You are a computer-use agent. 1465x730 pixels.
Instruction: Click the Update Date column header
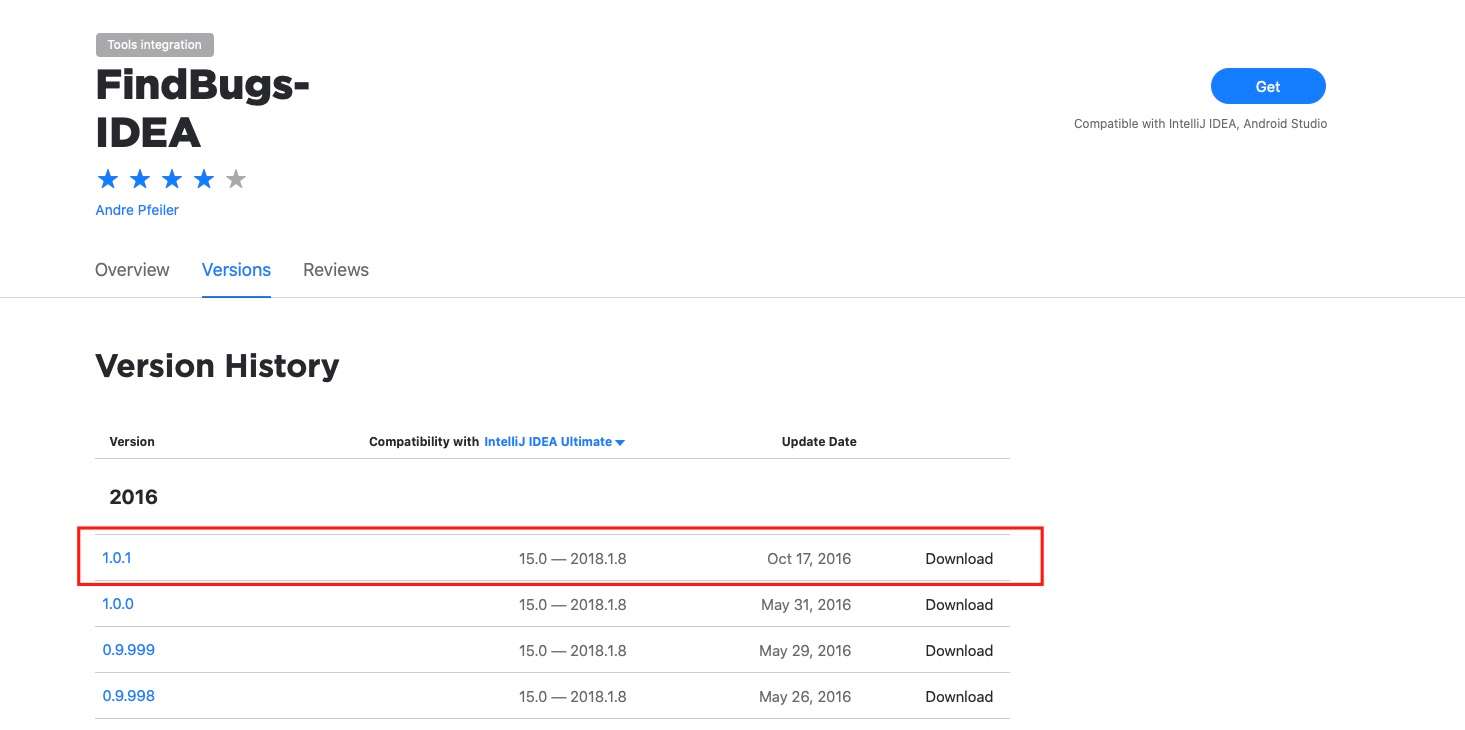(x=819, y=442)
